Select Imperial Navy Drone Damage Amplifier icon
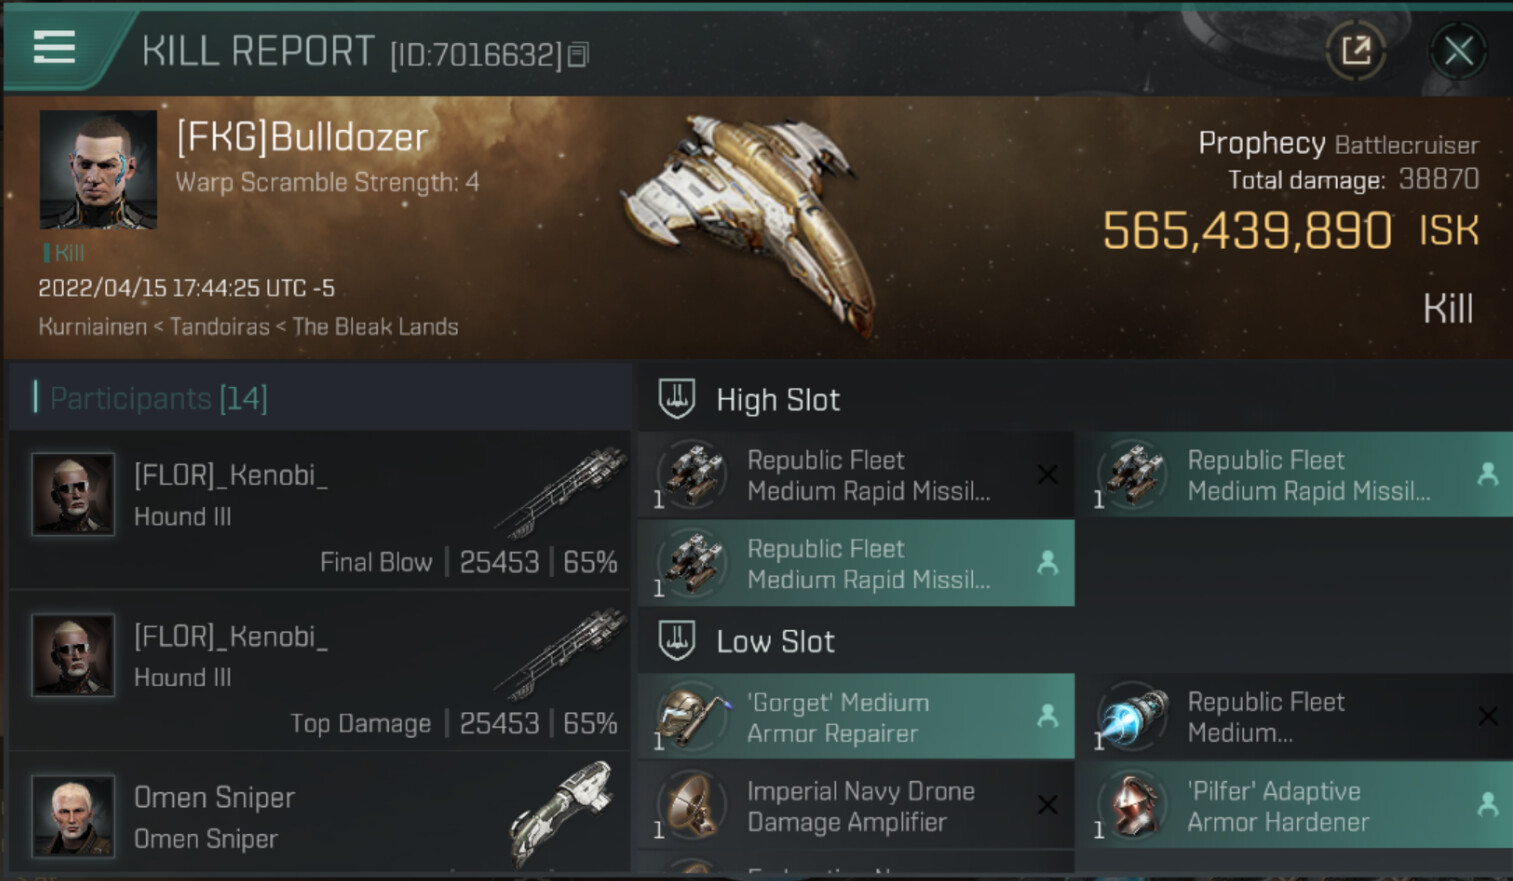1513x881 pixels. [x=691, y=806]
